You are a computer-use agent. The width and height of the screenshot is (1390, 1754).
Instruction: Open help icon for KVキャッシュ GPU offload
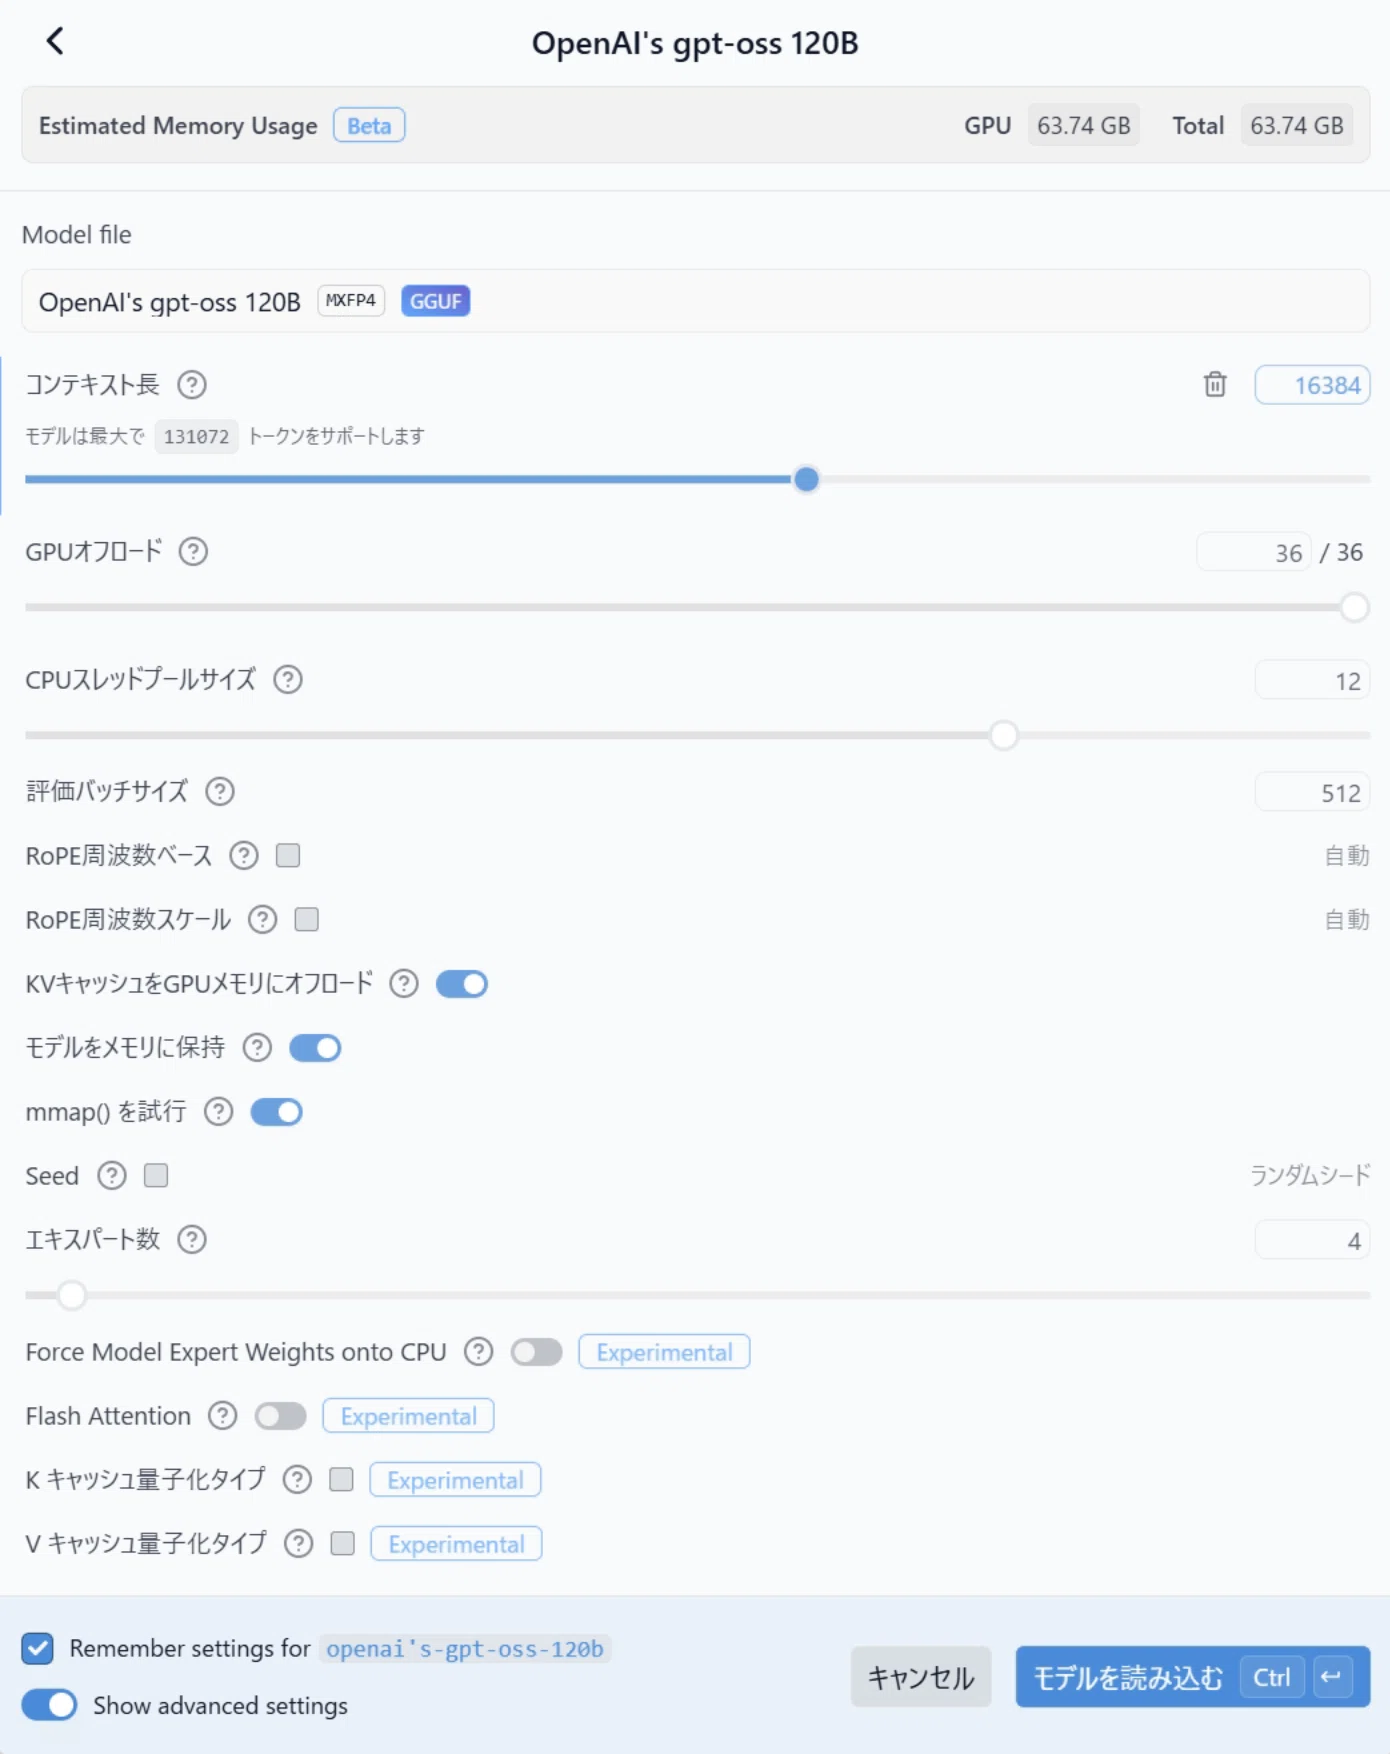[x=404, y=983]
